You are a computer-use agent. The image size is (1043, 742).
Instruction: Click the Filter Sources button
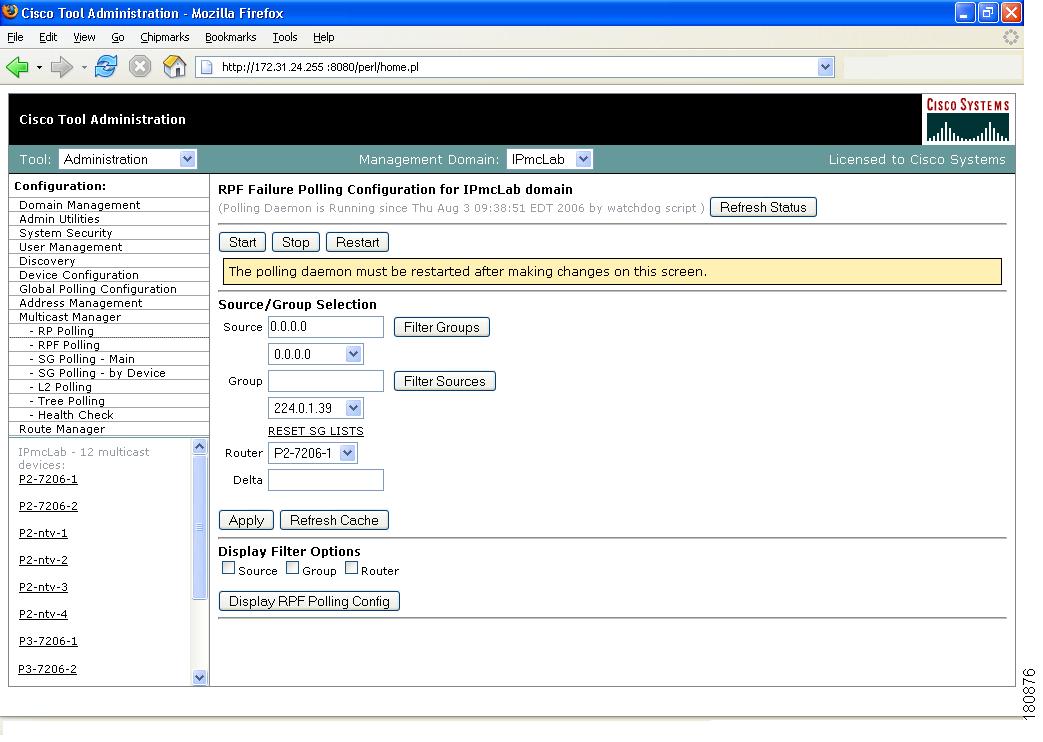click(444, 381)
